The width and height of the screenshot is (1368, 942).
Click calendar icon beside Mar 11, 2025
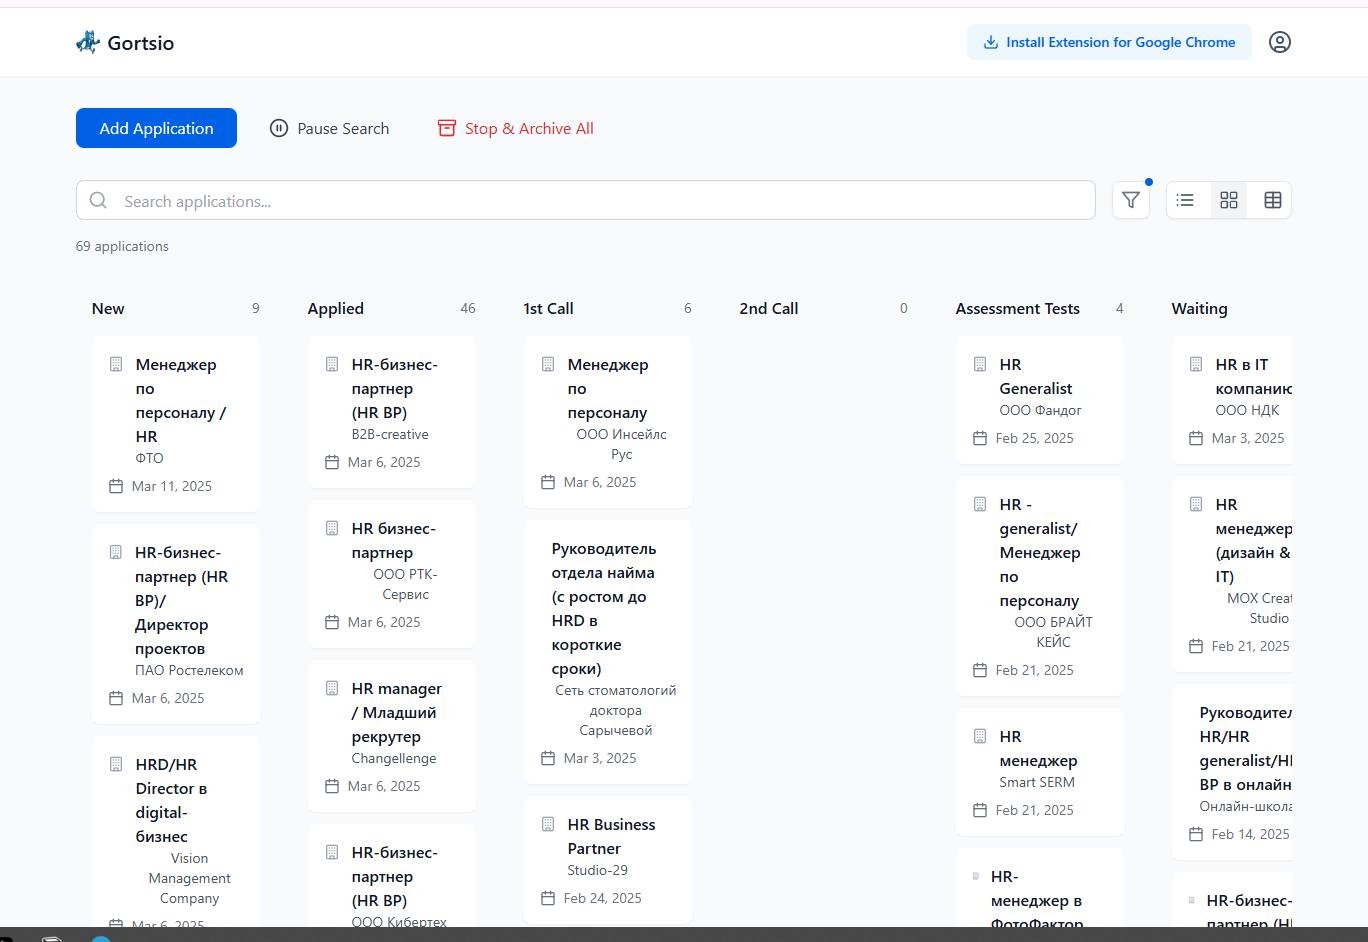(x=116, y=486)
